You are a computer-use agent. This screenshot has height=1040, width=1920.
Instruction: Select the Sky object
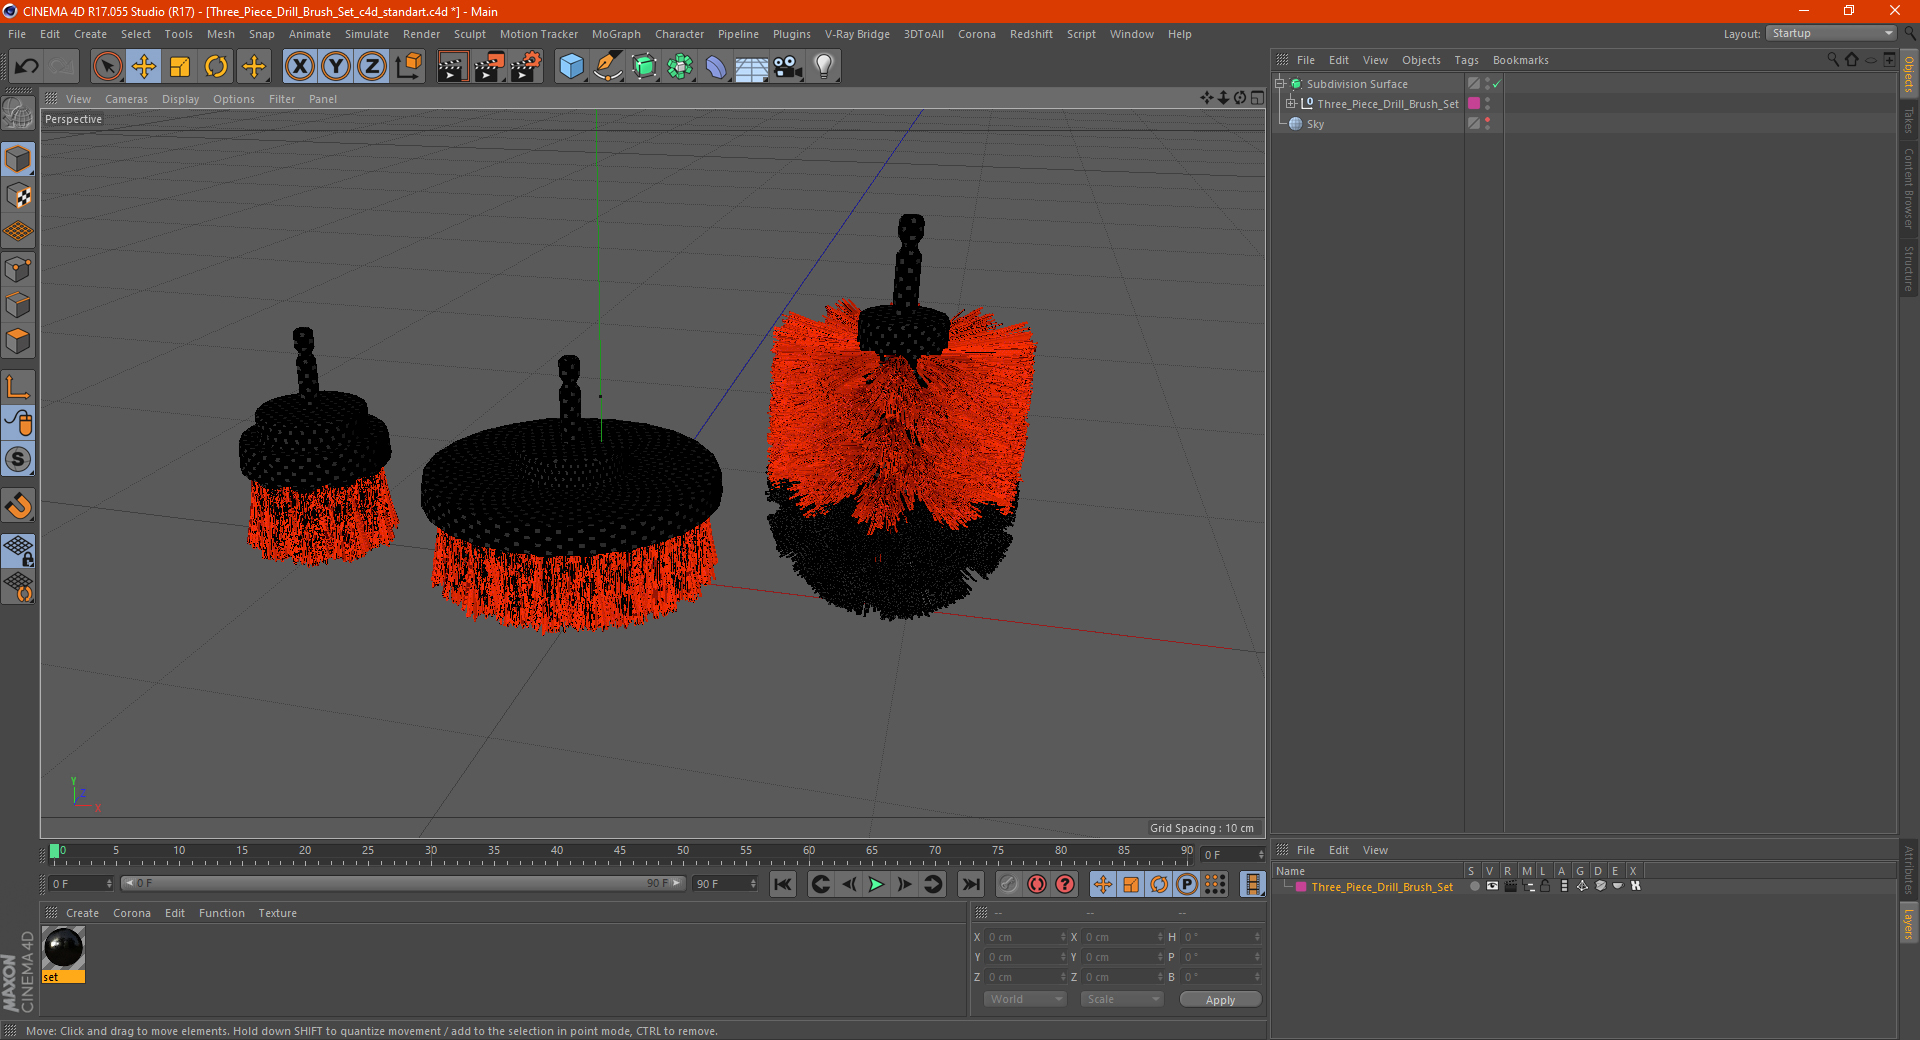(x=1315, y=124)
